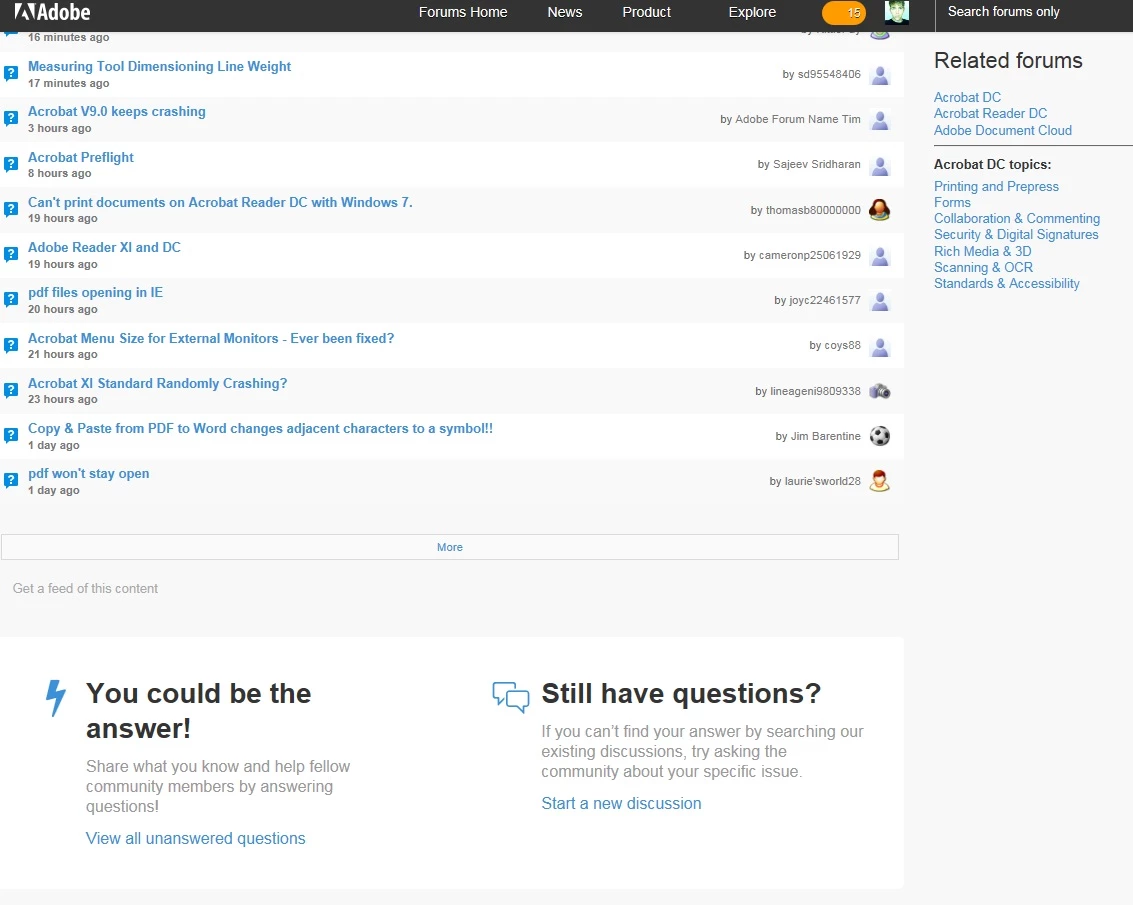Click speech bubbles icon by Still have questions
The width and height of the screenshot is (1133, 905).
coord(511,697)
